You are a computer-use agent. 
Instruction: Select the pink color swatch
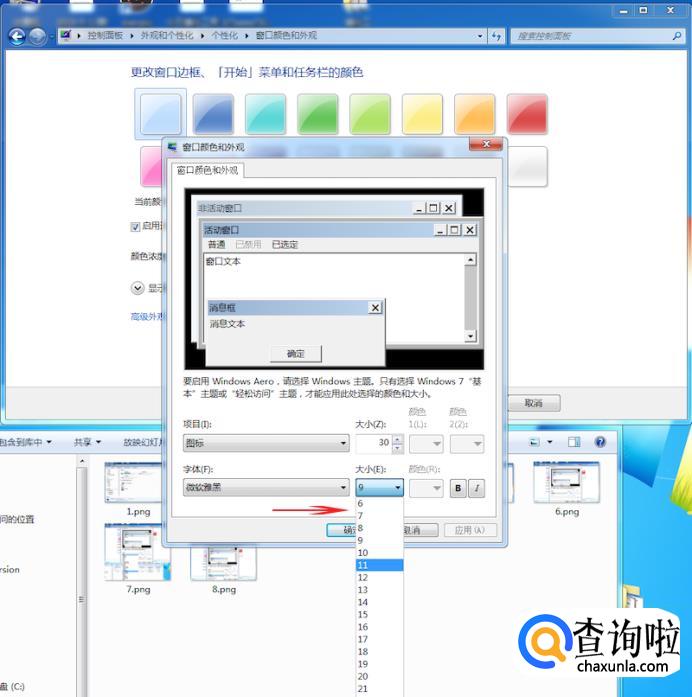pos(152,166)
